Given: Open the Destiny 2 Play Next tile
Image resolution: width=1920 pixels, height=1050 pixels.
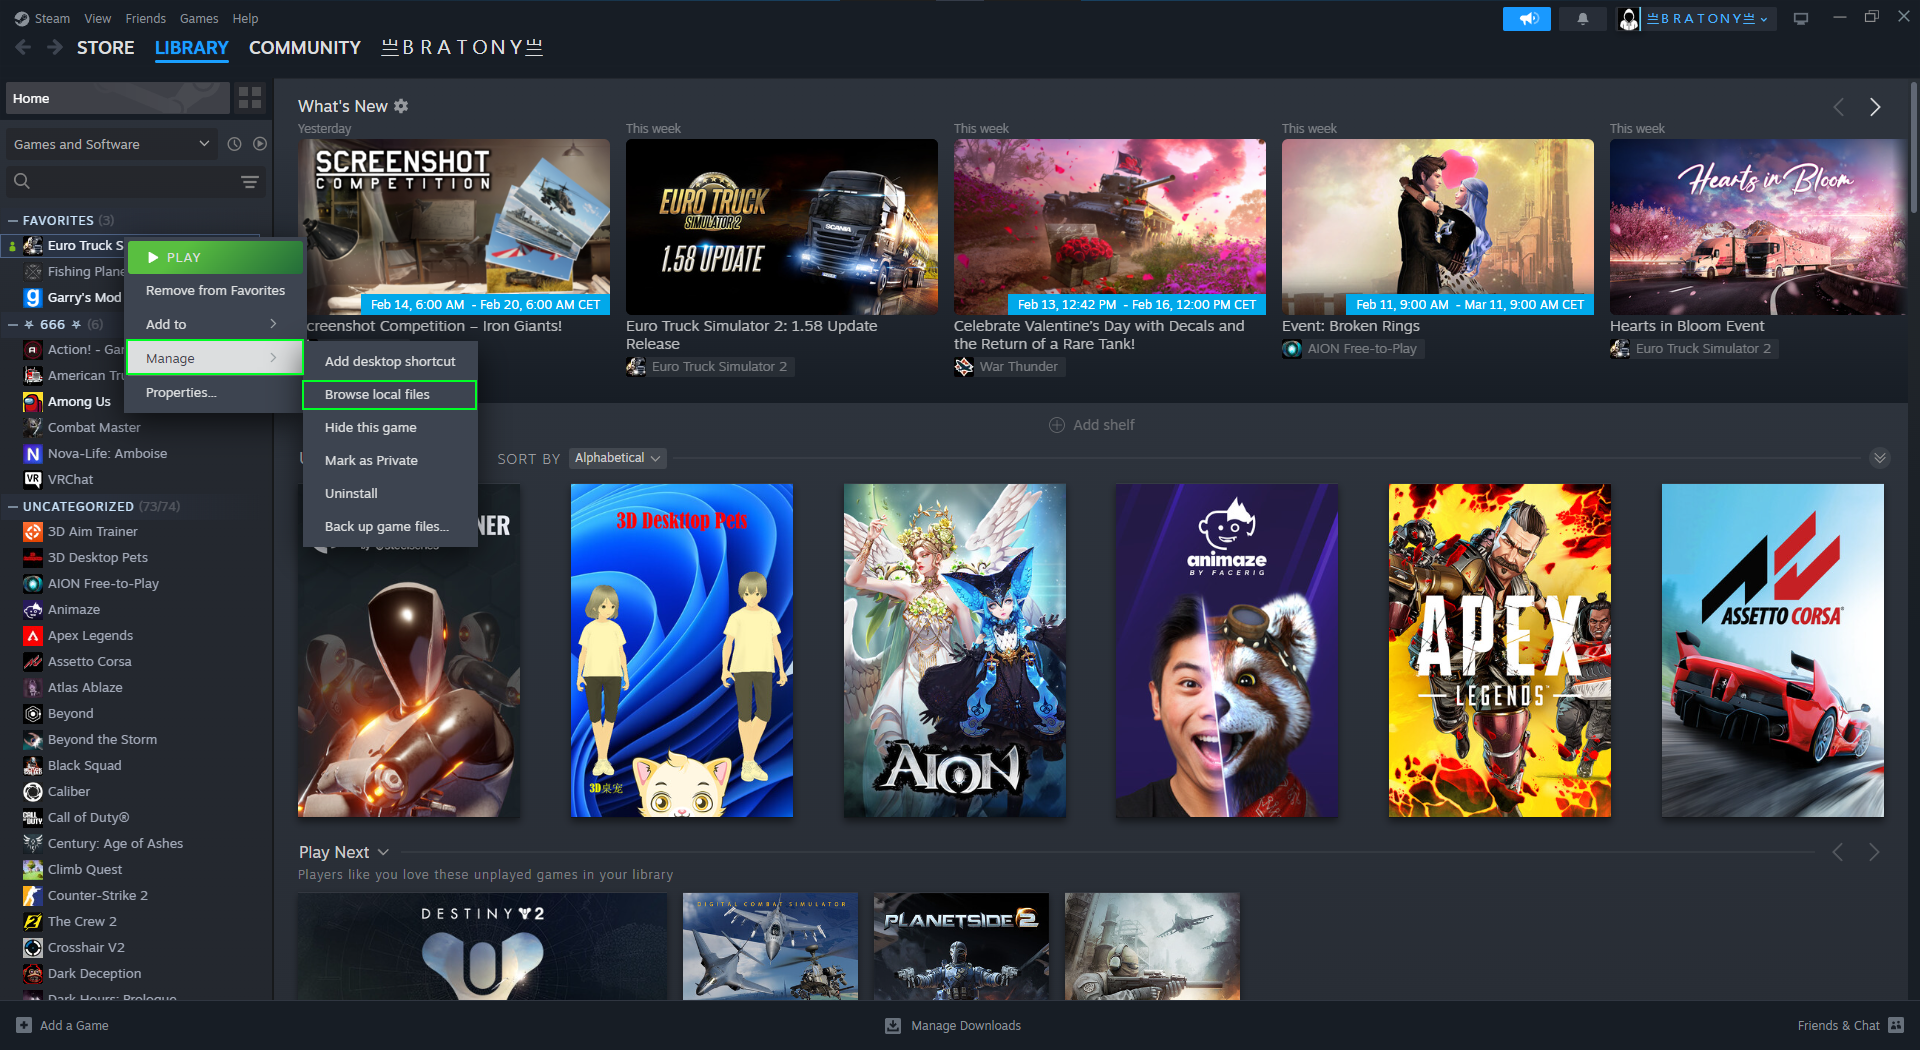Looking at the screenshot, I should (482, 946).
